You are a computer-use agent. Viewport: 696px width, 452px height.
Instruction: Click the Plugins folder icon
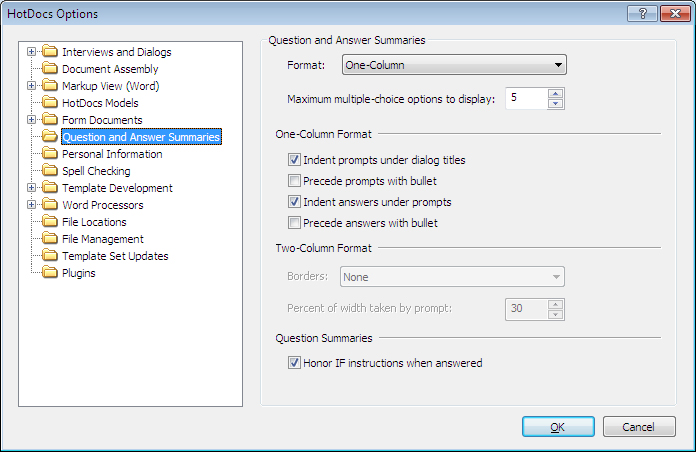(49, 273)
